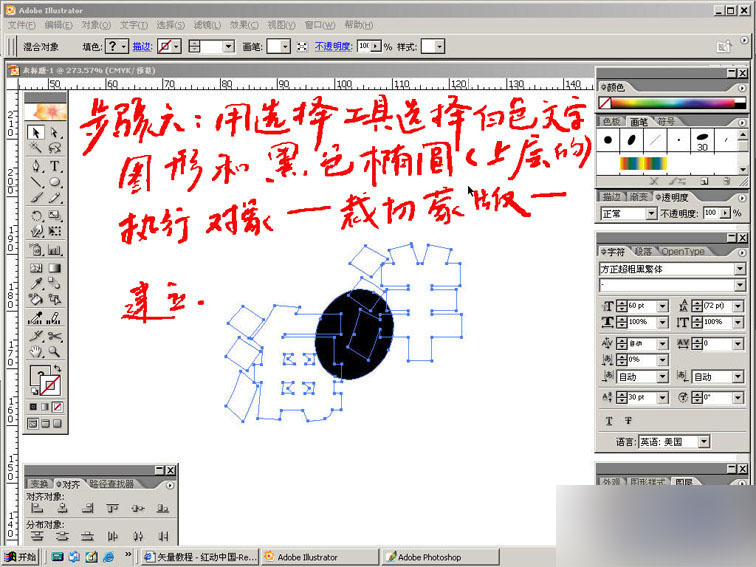Select the black arrow Selection tool

point(36,133)
